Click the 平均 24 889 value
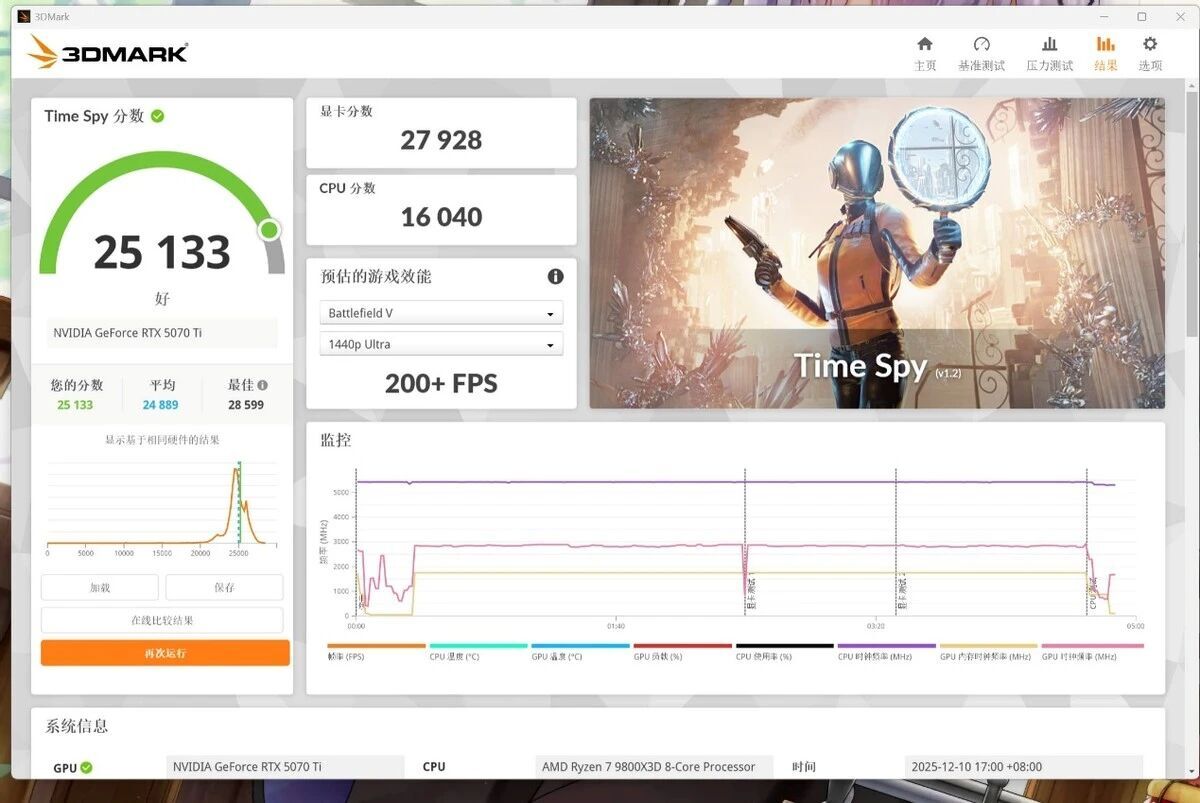This screenshot has width=1200, height=803. (x=160, y=405)
